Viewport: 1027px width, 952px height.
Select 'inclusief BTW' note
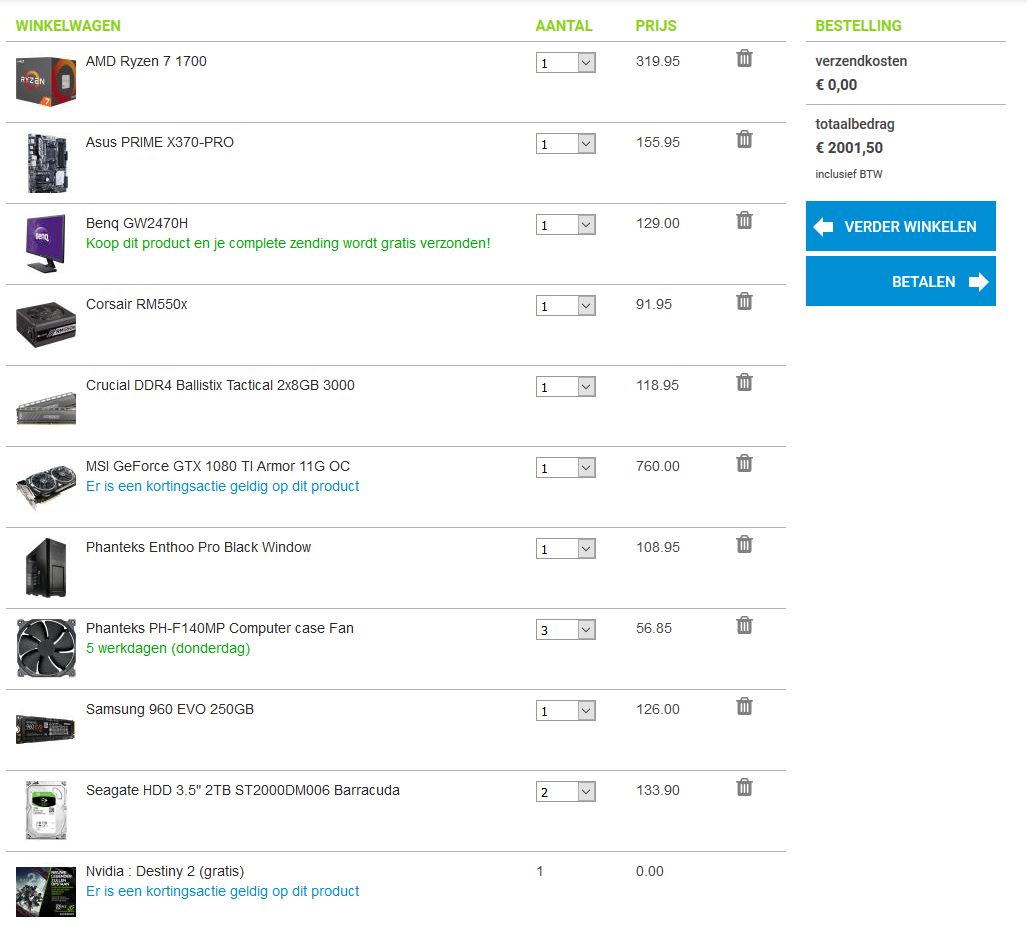pos(849,174)
